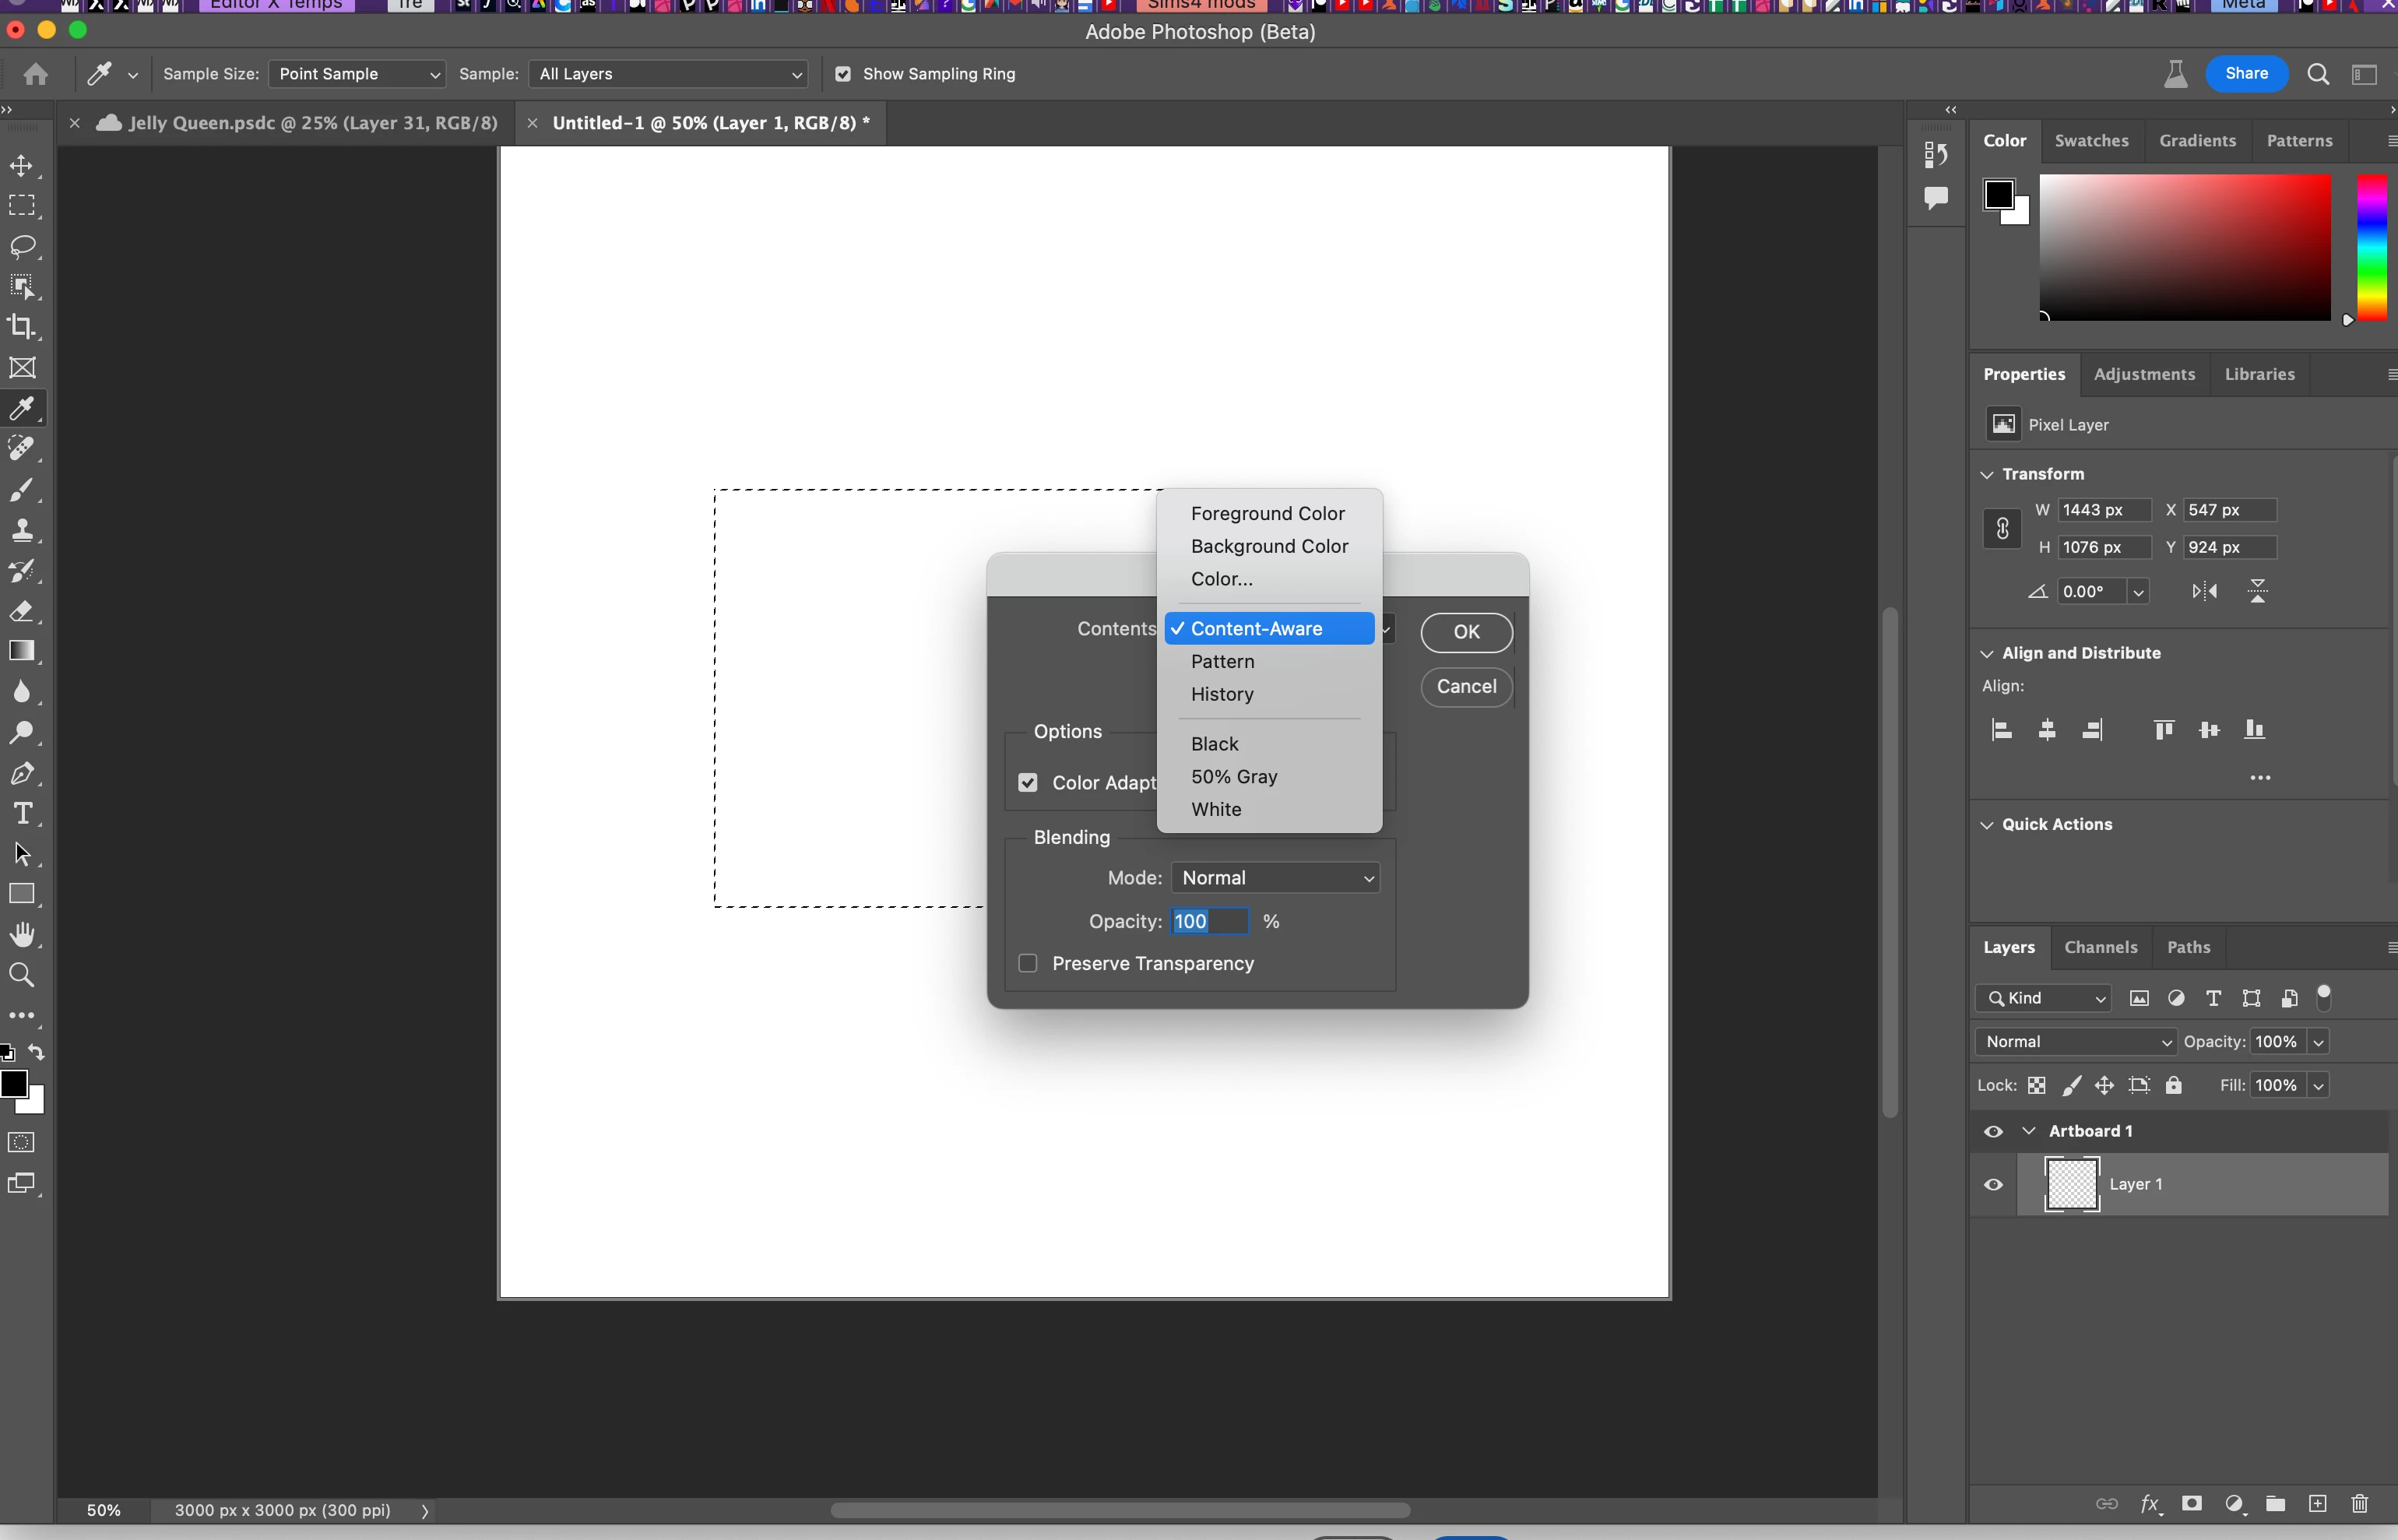Select the Clone Stamp tool
Viewport: 2398px width, 1540px height.
pos(22,530)
